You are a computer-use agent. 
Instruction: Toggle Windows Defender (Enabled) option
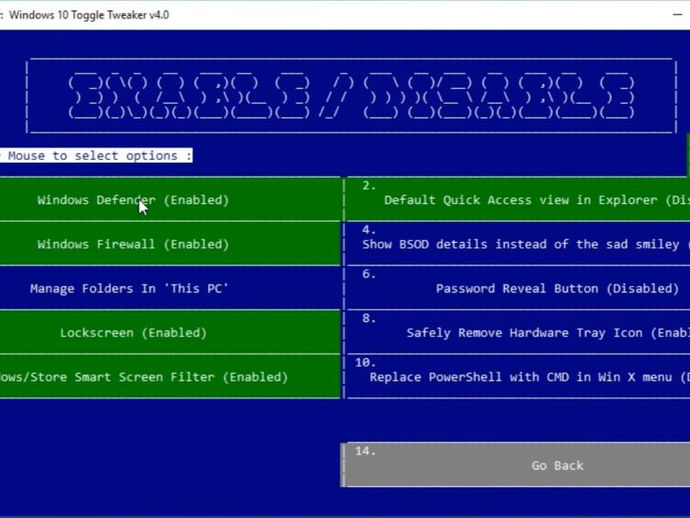(x=170, y=200)
